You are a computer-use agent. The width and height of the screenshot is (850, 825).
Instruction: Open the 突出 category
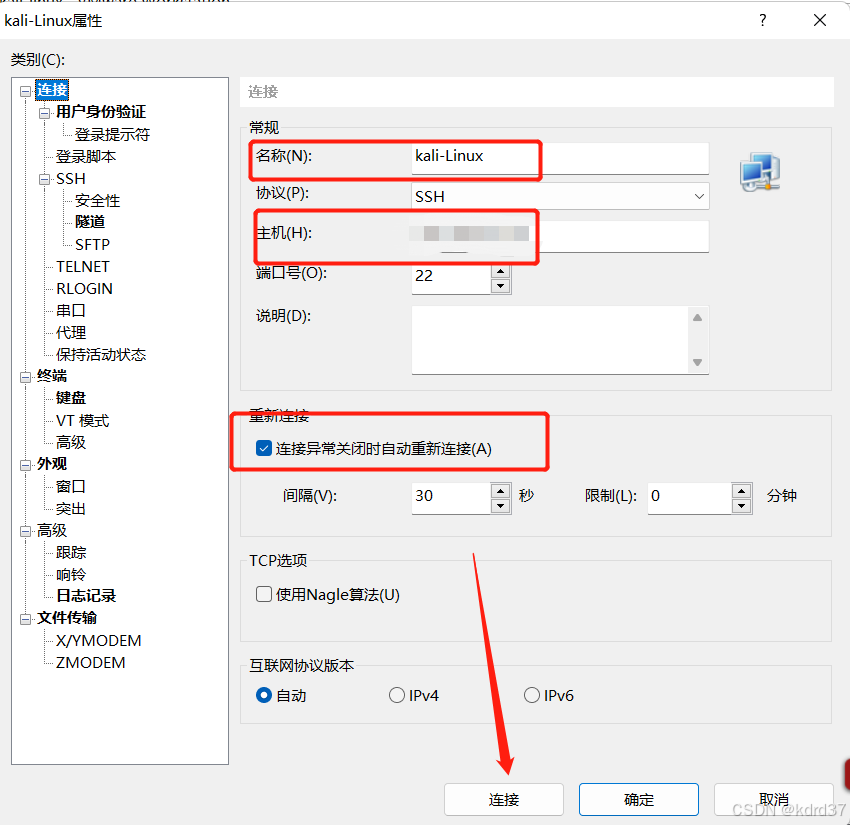coord(70,508)
